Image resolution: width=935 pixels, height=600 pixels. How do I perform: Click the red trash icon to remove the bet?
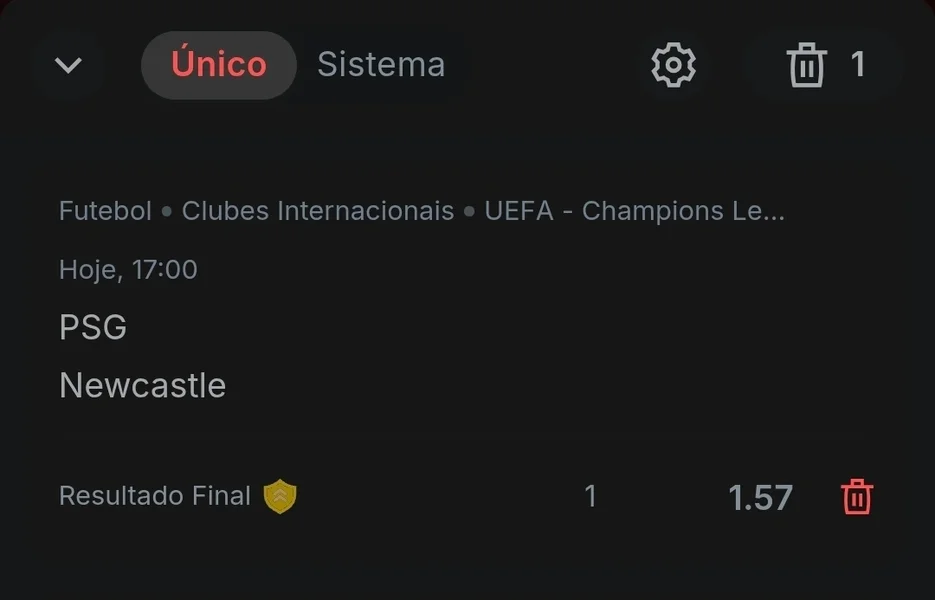click(x=857, y=496)
